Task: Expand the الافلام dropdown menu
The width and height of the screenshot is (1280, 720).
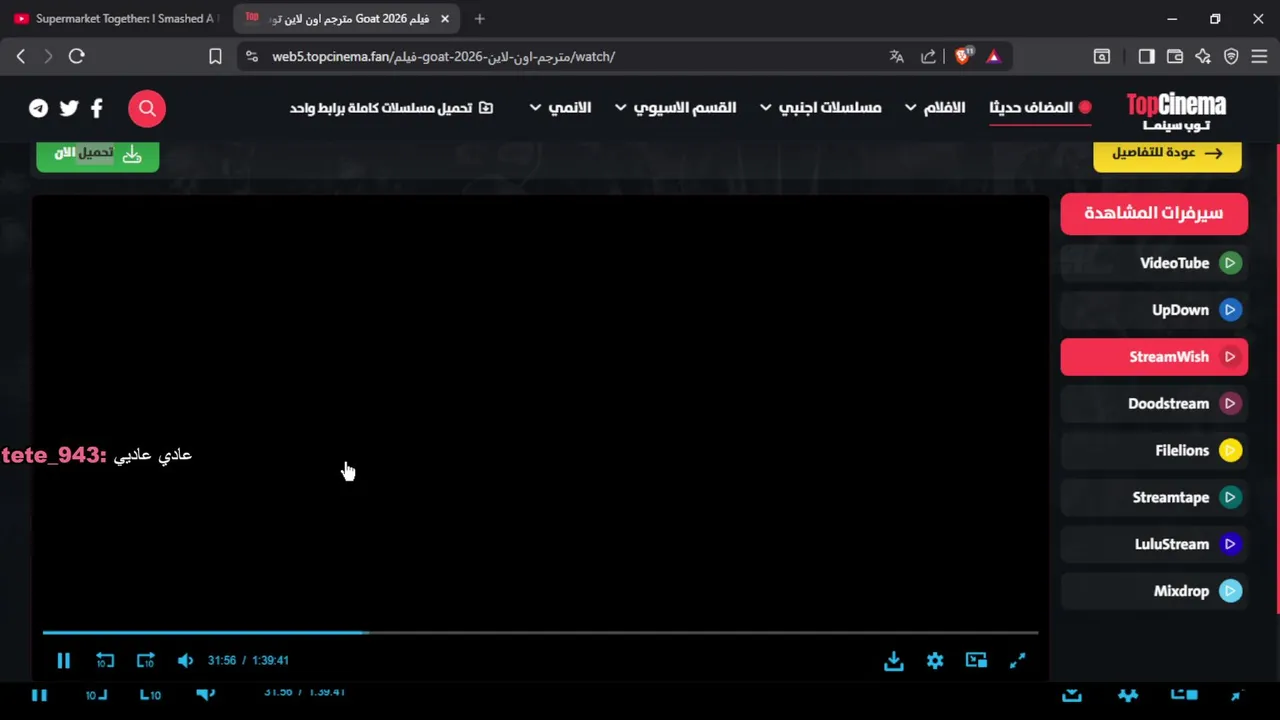Action: point(936,107)
